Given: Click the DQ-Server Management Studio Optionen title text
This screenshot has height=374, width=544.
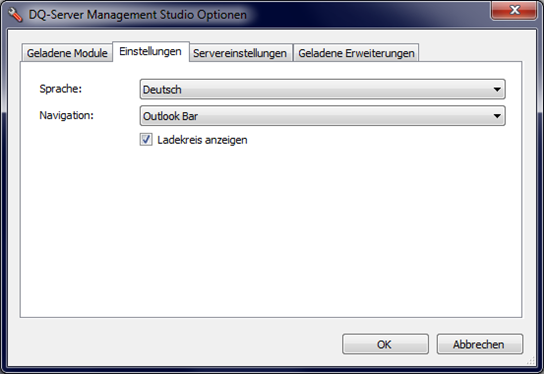Looking at the screenshot, I should click(x=137, y=15).
